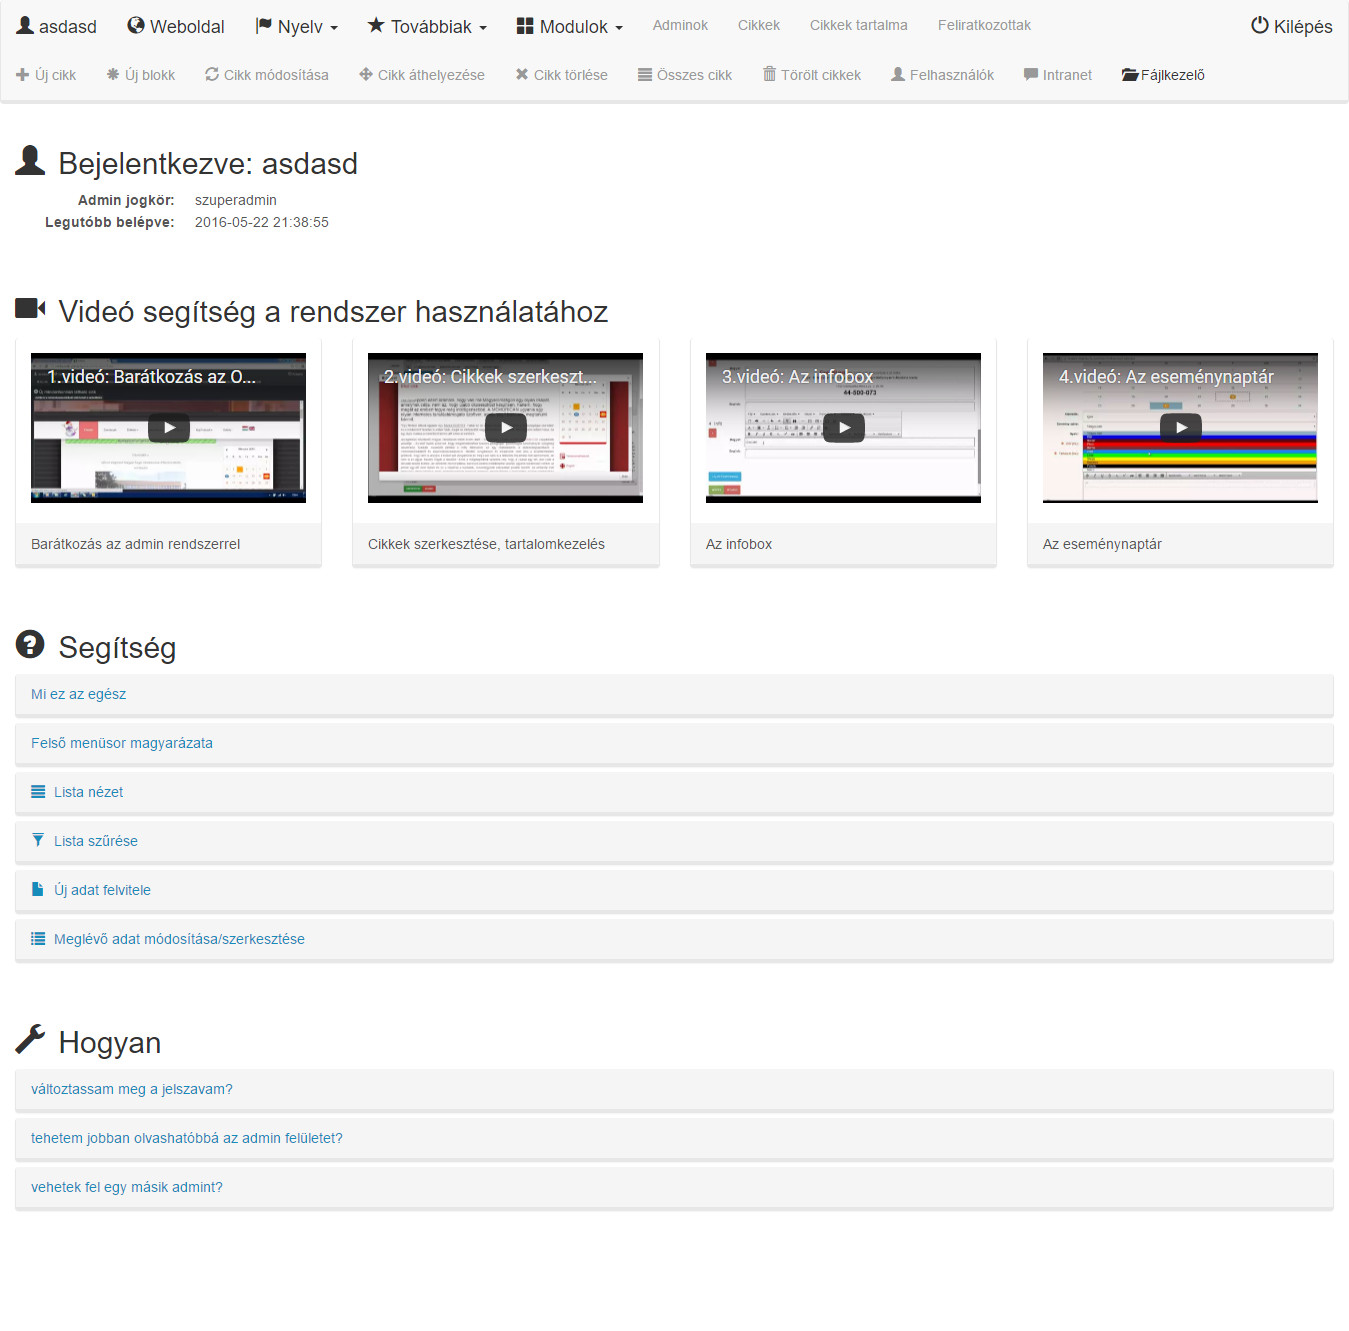This screenshot has width=1349, height=1331.
Task: Click the speech bubble Intranet icon
Action: point(1031,75)
